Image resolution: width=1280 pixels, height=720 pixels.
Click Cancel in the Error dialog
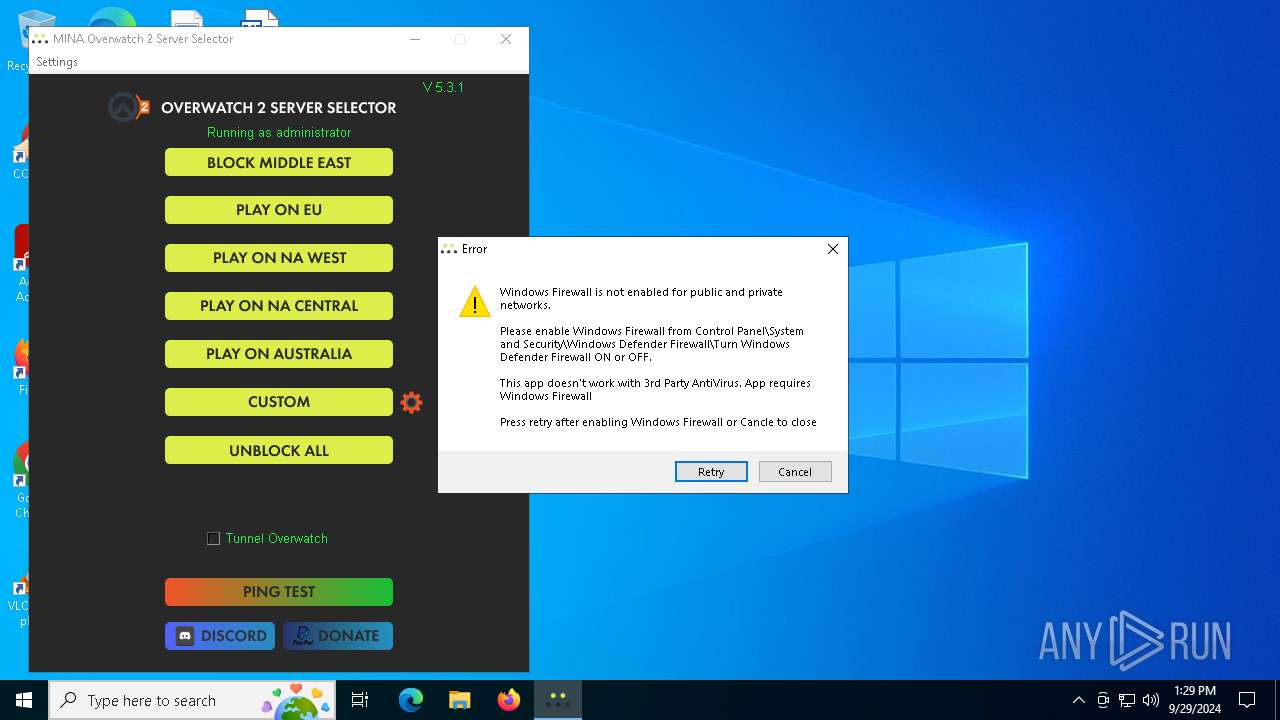(x=795, y=472)
